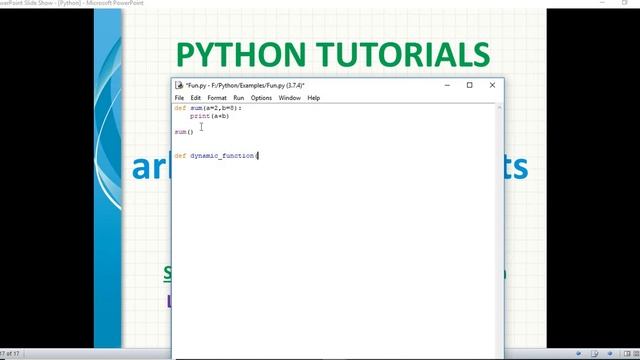Viewport: 640px width, 360px height.
Task: Click the Python file icon in Fun.py title bar
Action: 179,85
